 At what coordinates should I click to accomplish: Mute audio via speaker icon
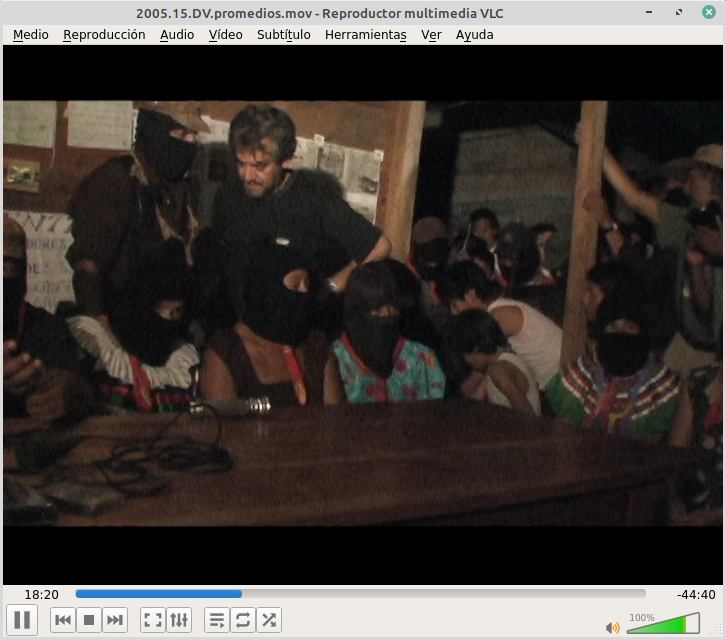click(x=612, y=627)
